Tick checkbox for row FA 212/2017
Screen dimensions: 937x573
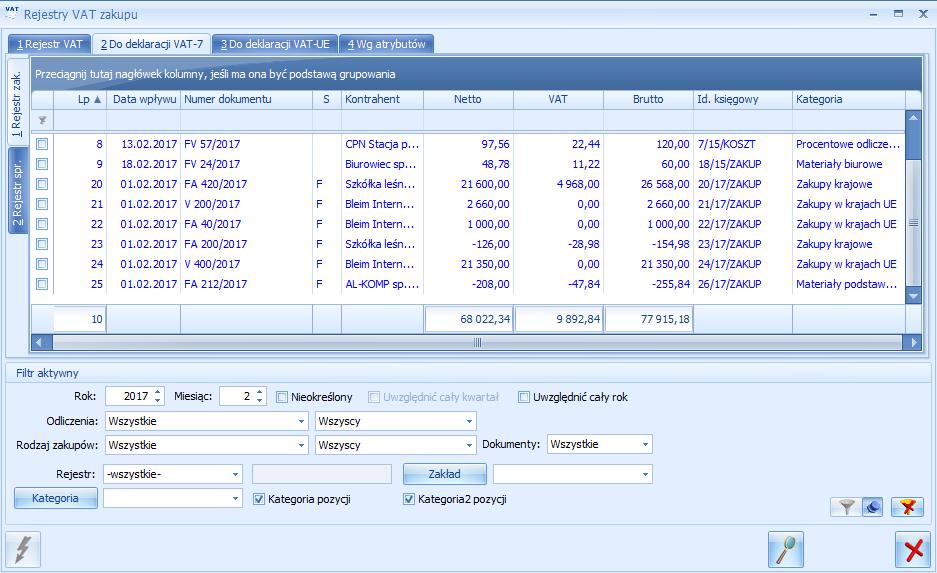[42, 284]
